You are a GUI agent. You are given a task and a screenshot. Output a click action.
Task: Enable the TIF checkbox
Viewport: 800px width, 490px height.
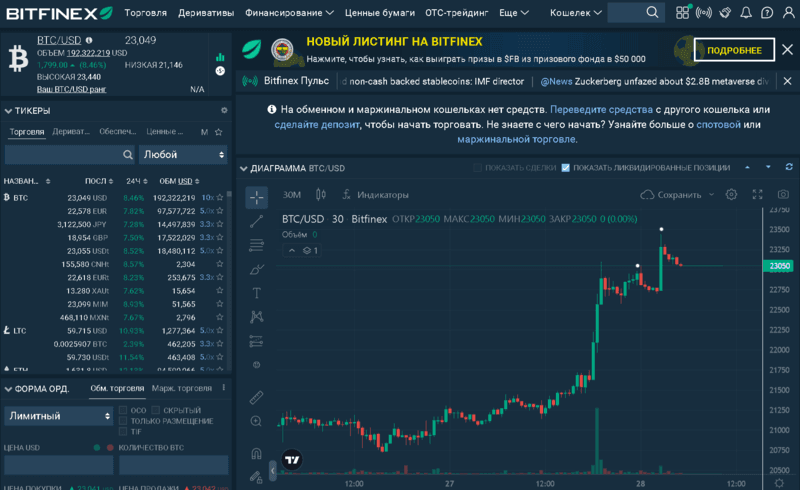coord(123,431)
